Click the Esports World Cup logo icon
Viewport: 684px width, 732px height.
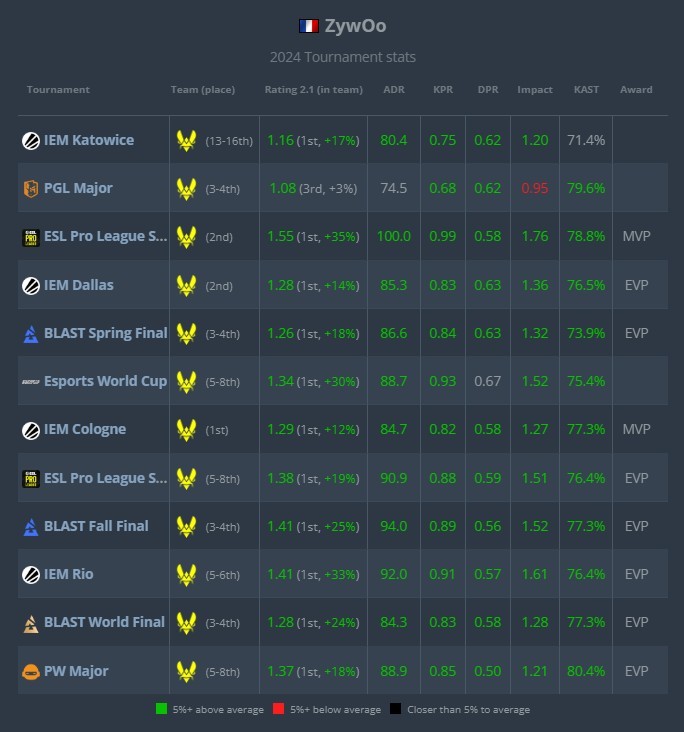point(31,381)
